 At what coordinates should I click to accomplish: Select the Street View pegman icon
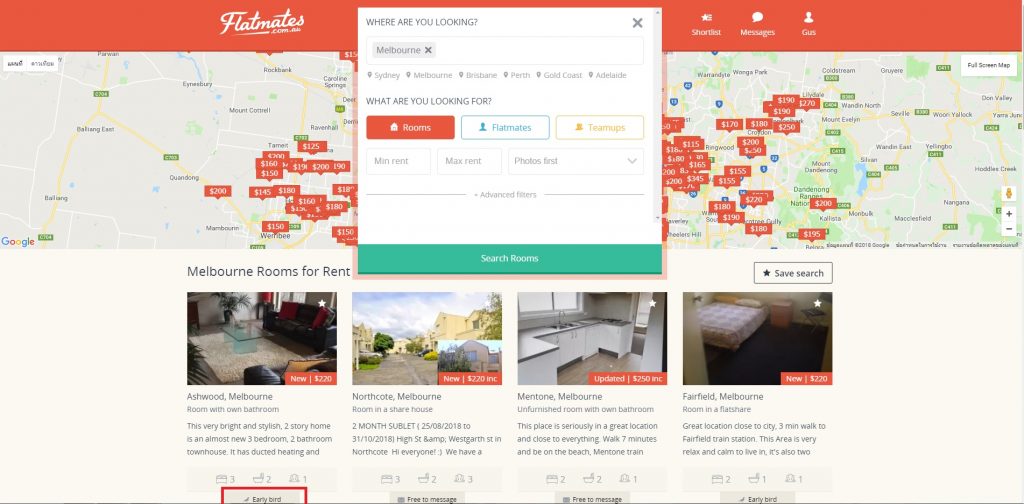[x=1009, y=193]
